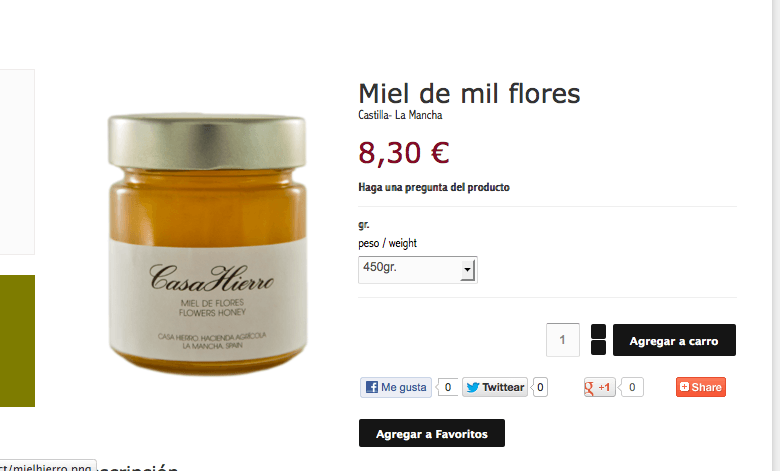Viewport: 780px width, 471px height.
Task: Decrease quantity with lower black stepper square
Action: click(x=598, y=348)
